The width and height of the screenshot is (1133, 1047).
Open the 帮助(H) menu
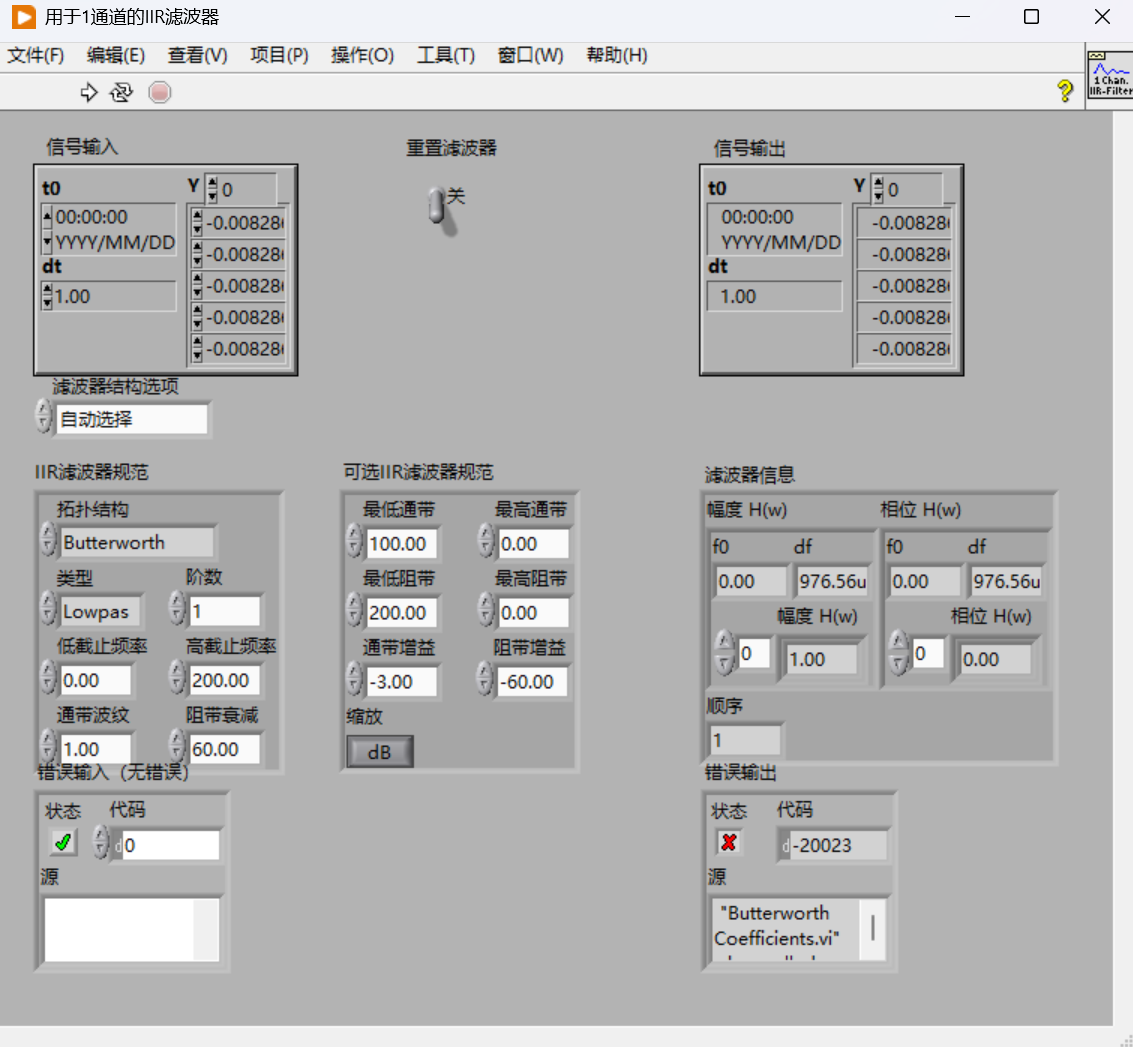pyautogui.click(x=616, y=56)
